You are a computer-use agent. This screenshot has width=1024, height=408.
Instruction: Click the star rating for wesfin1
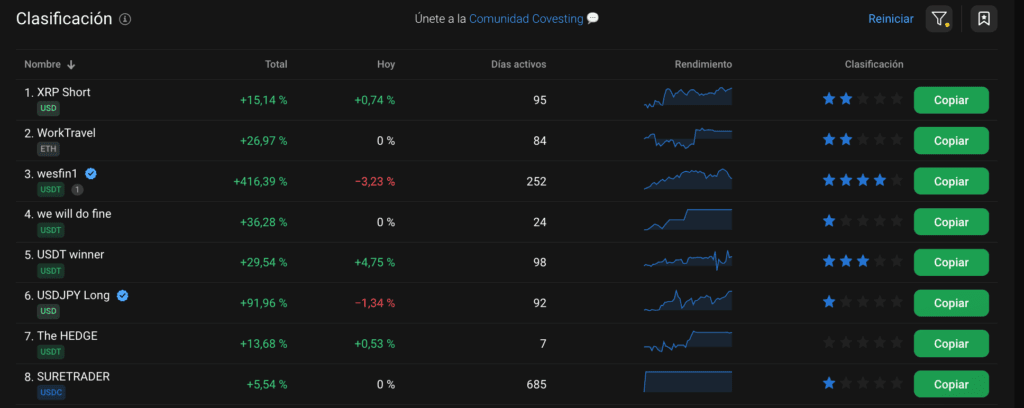[x=862, y=181]
